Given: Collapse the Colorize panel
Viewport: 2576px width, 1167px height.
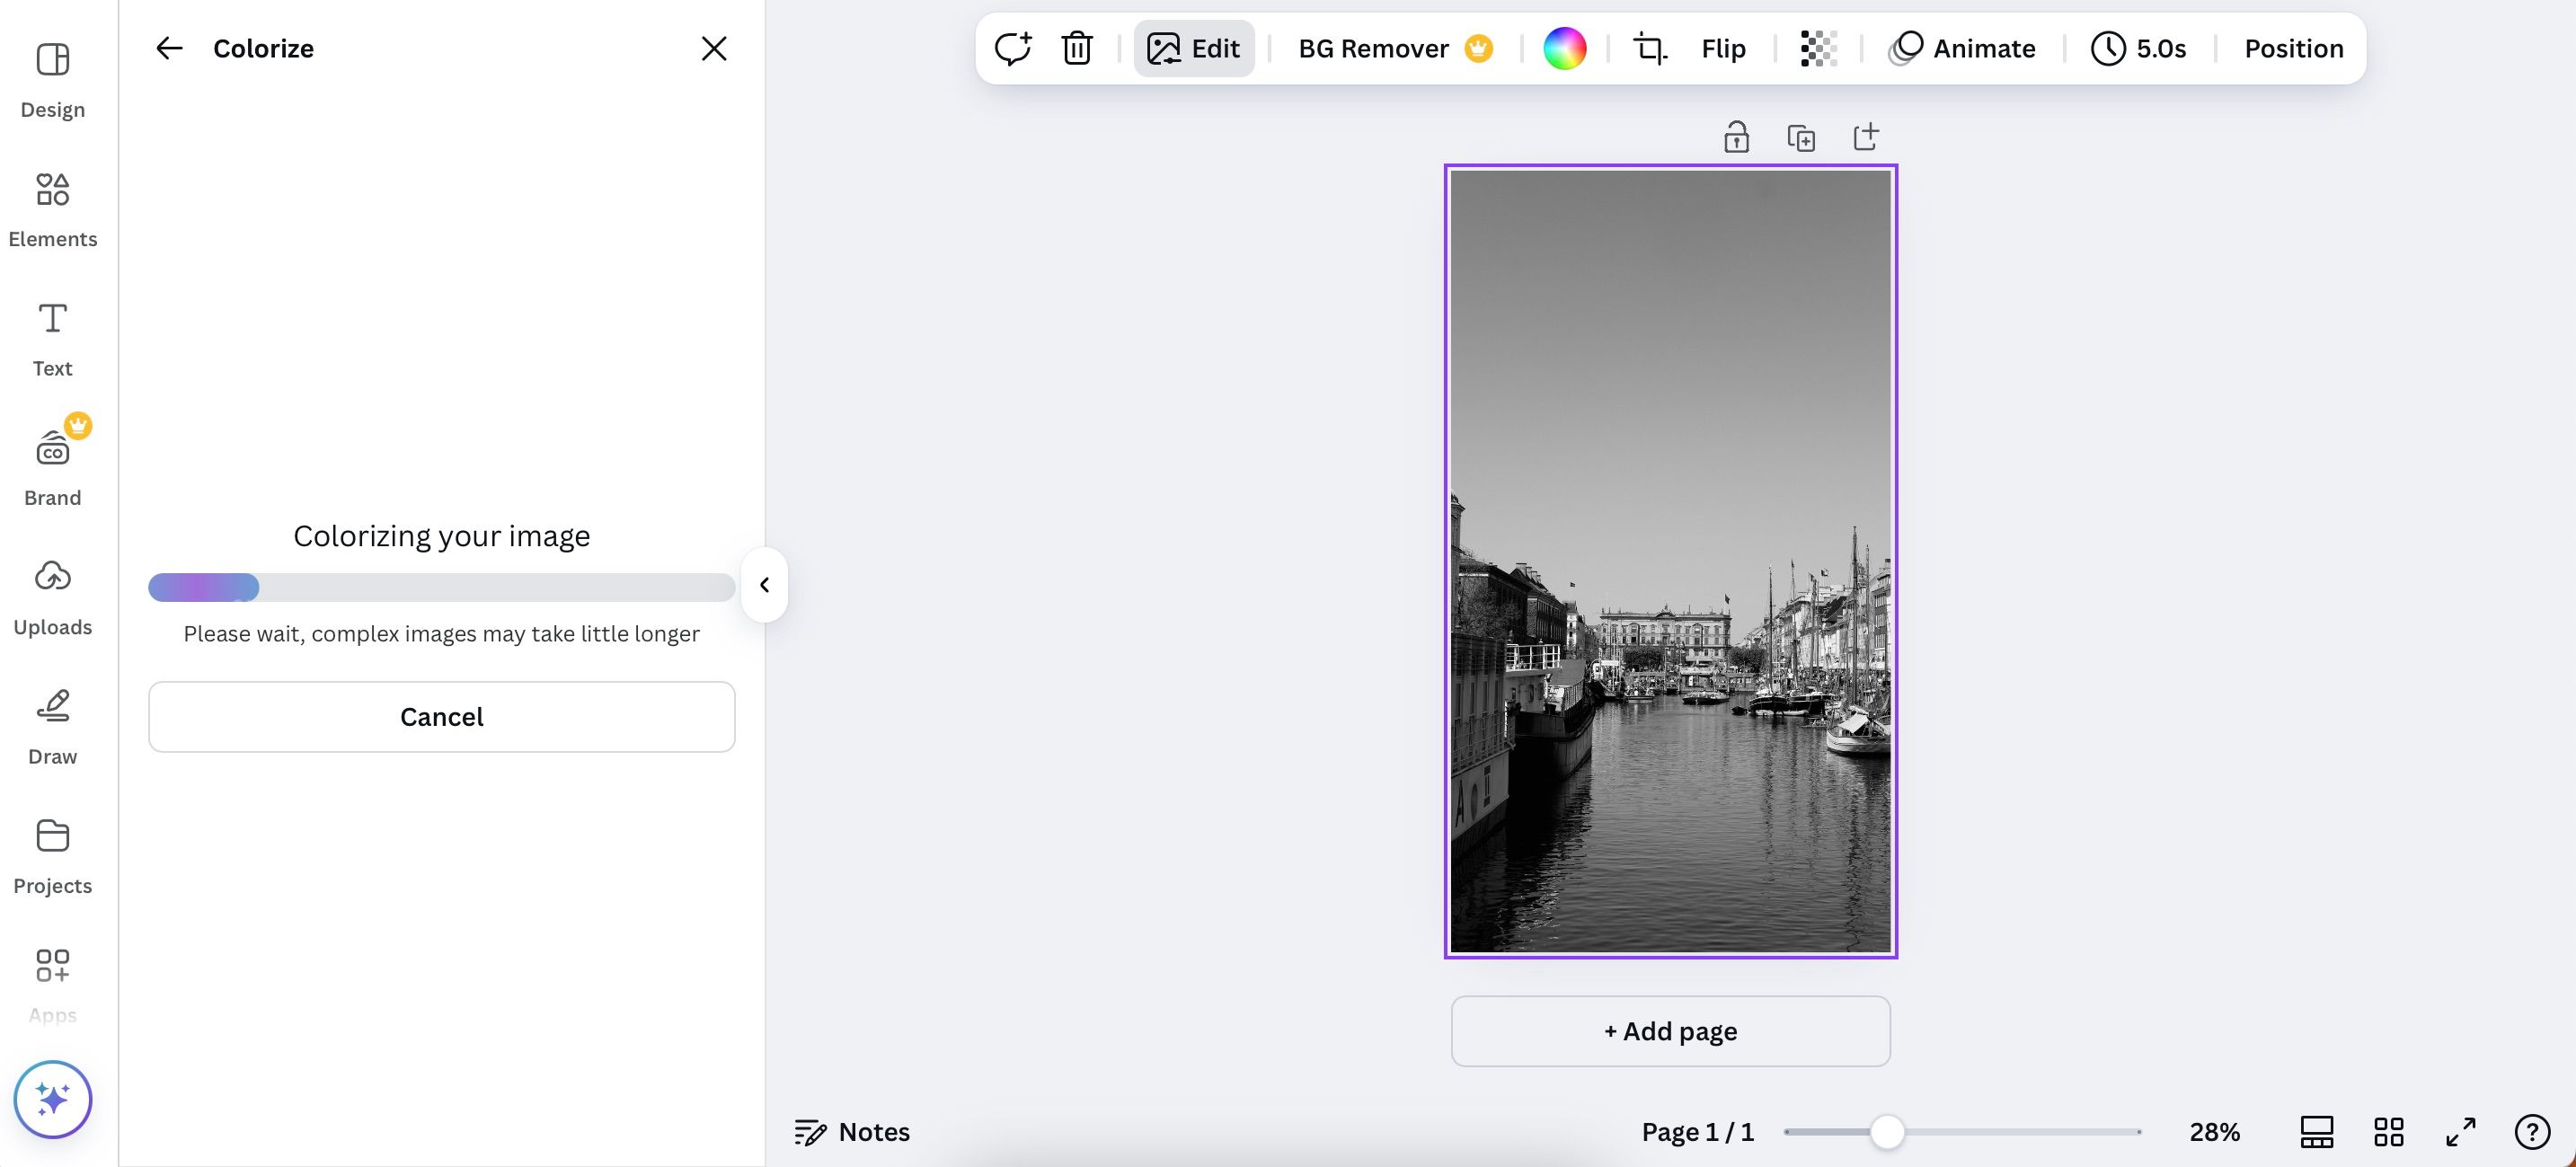Looking at the screenshot, I should pyautogui.click(x=763, y=585).
